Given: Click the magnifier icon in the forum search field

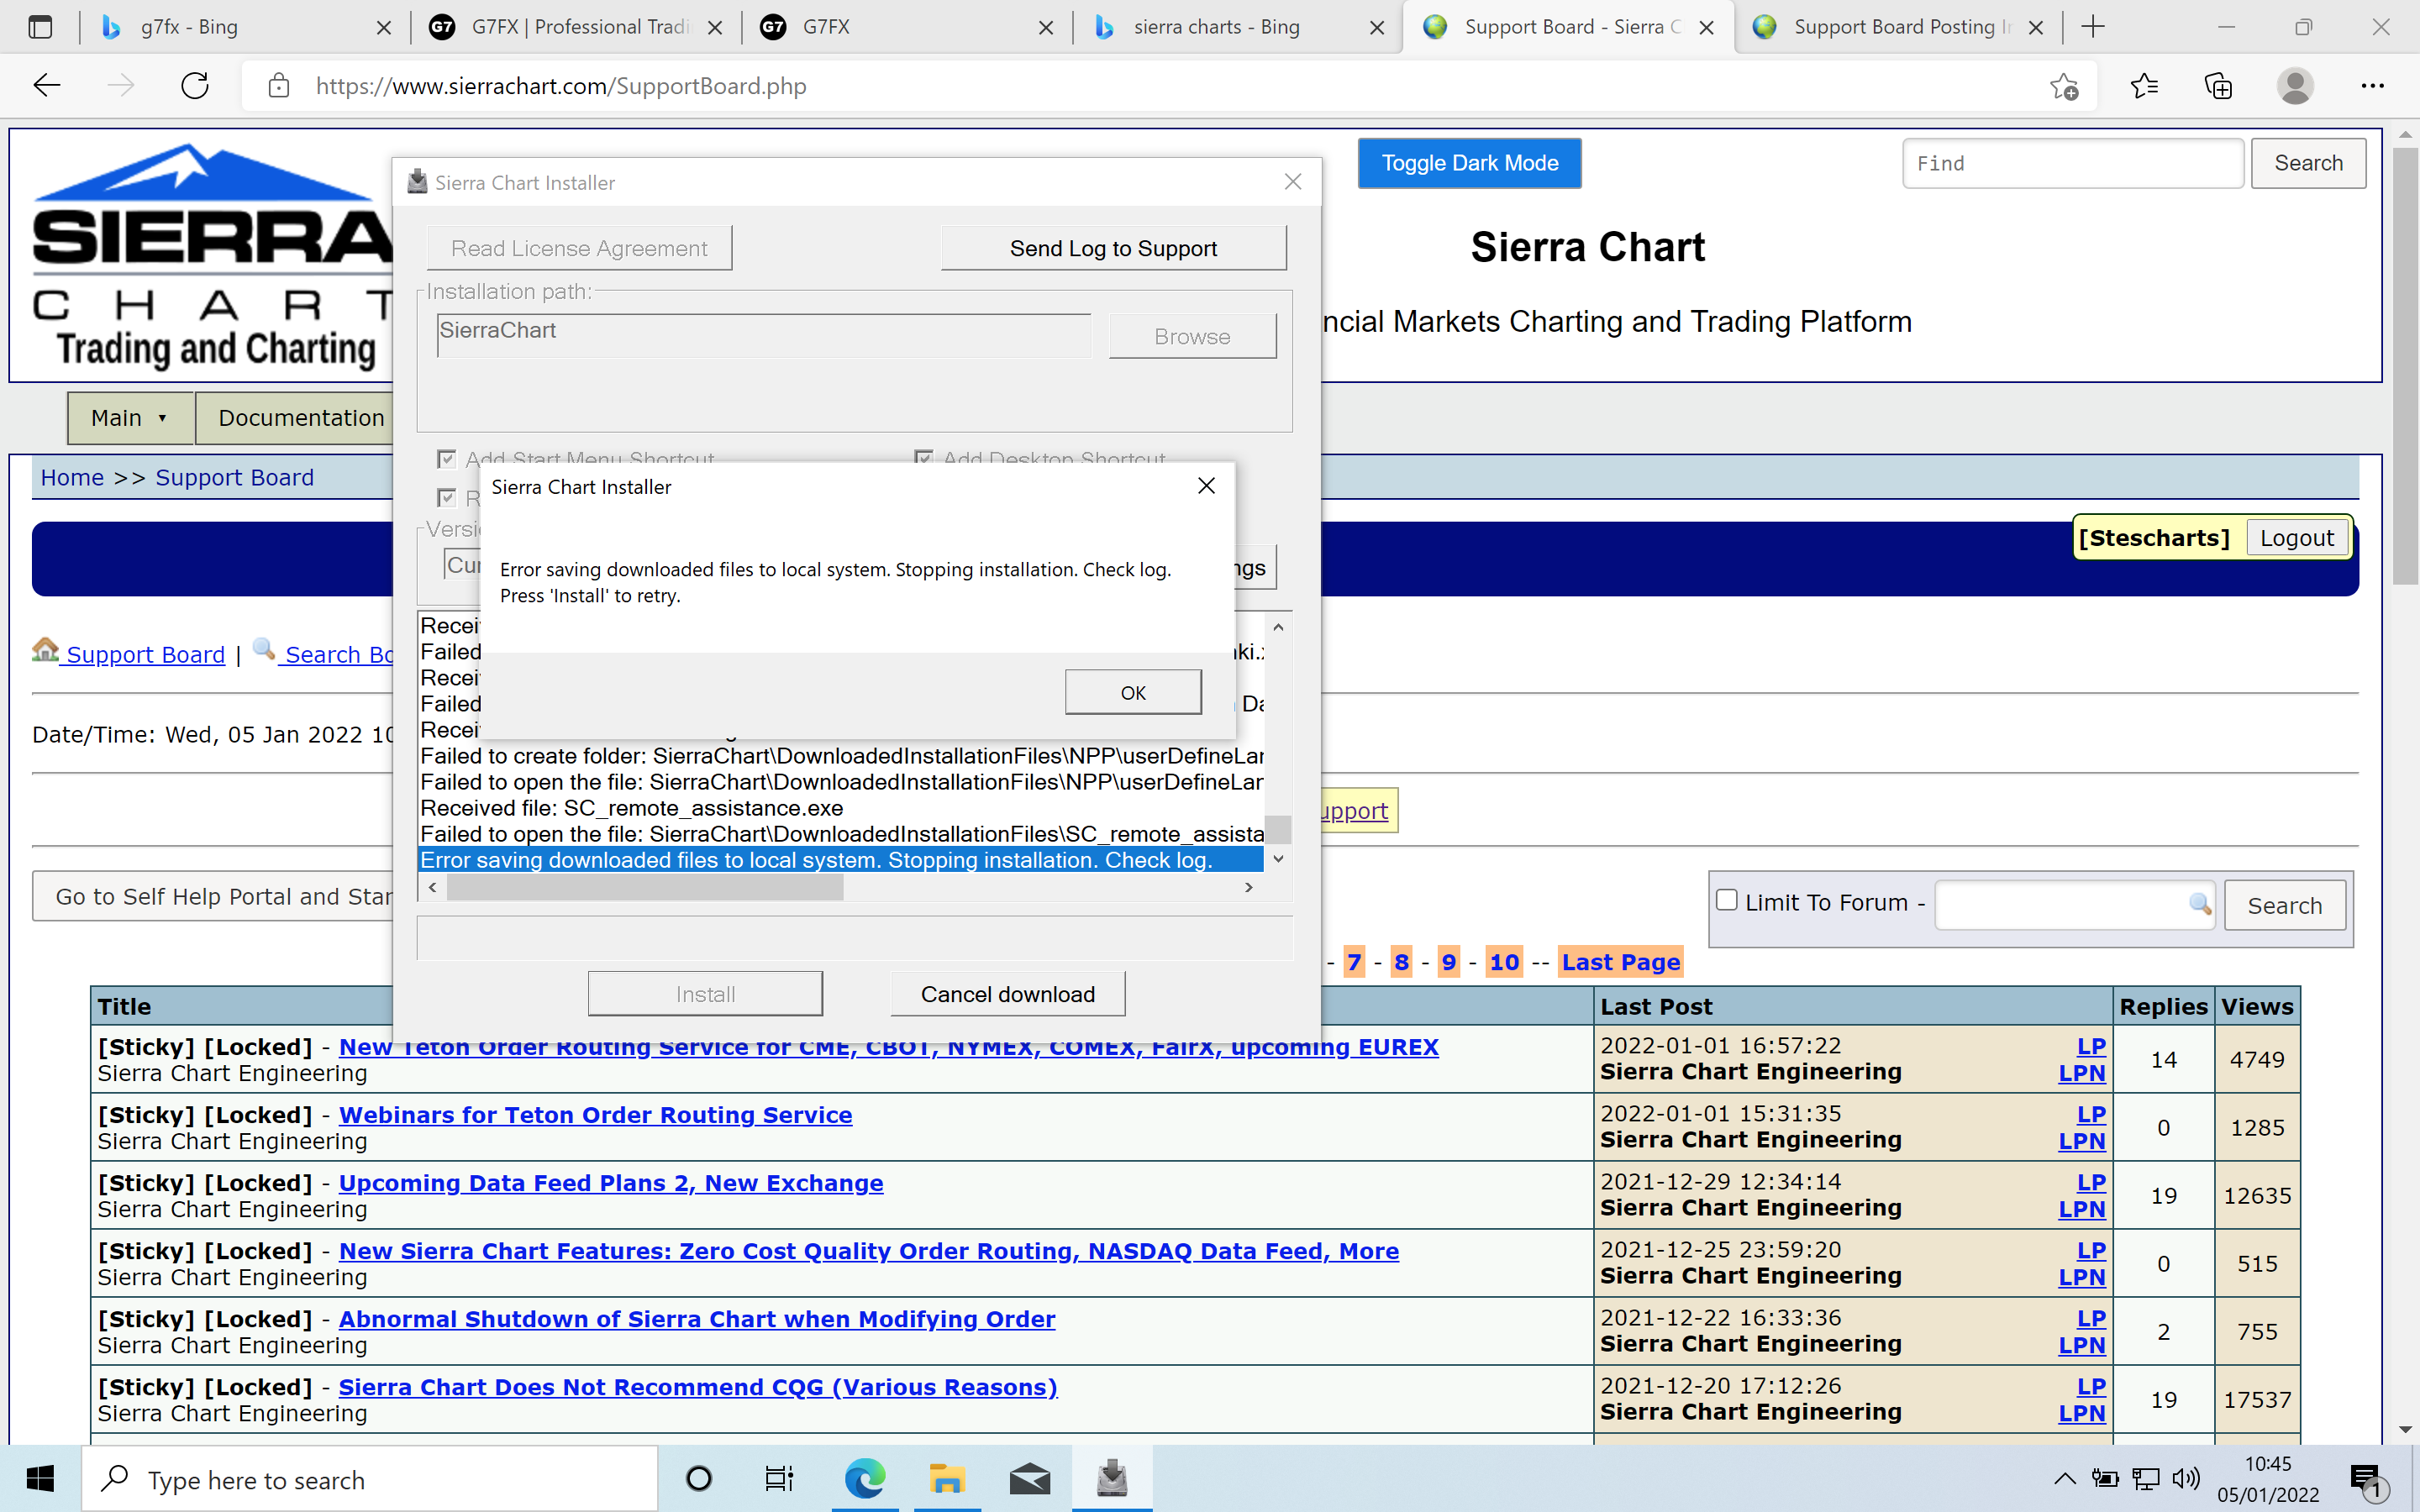Looking at the screenshot, I should (2199, 904).
